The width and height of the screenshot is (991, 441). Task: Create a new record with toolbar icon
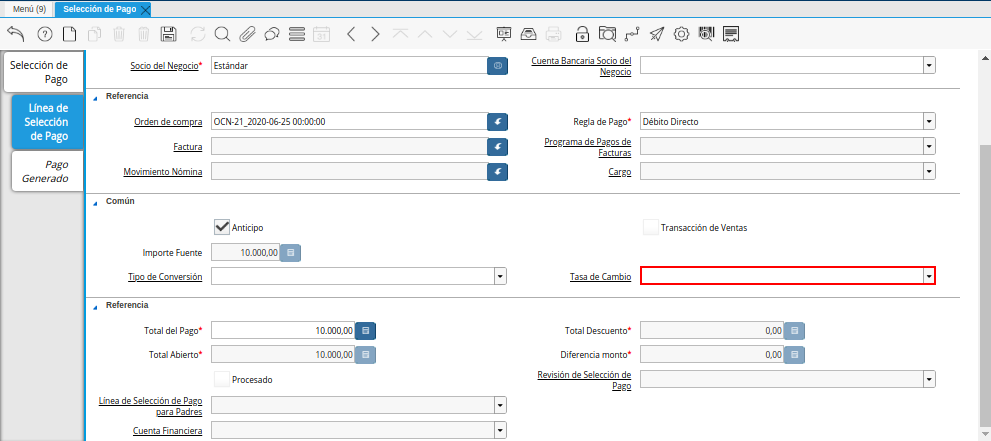click(x=69, y=34)
